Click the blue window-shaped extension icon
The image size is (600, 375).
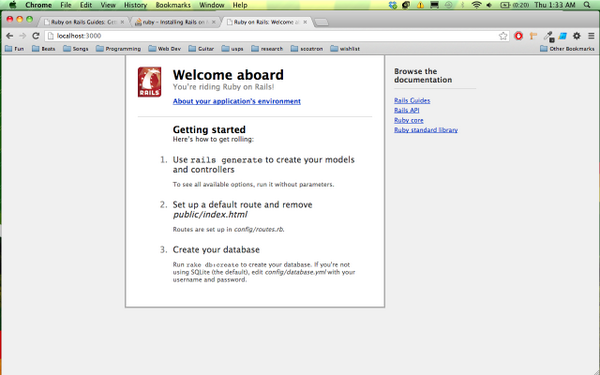[562, 36]
